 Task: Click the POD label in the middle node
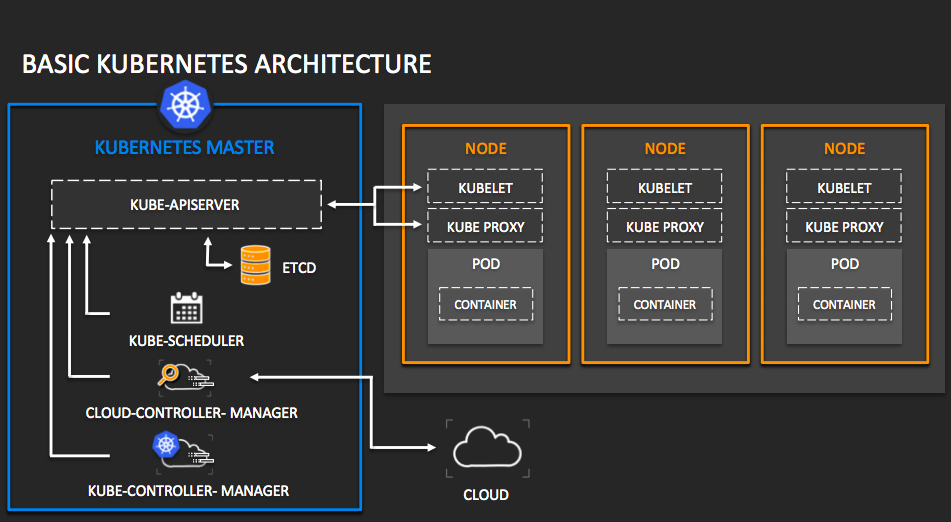pos(665,264)
